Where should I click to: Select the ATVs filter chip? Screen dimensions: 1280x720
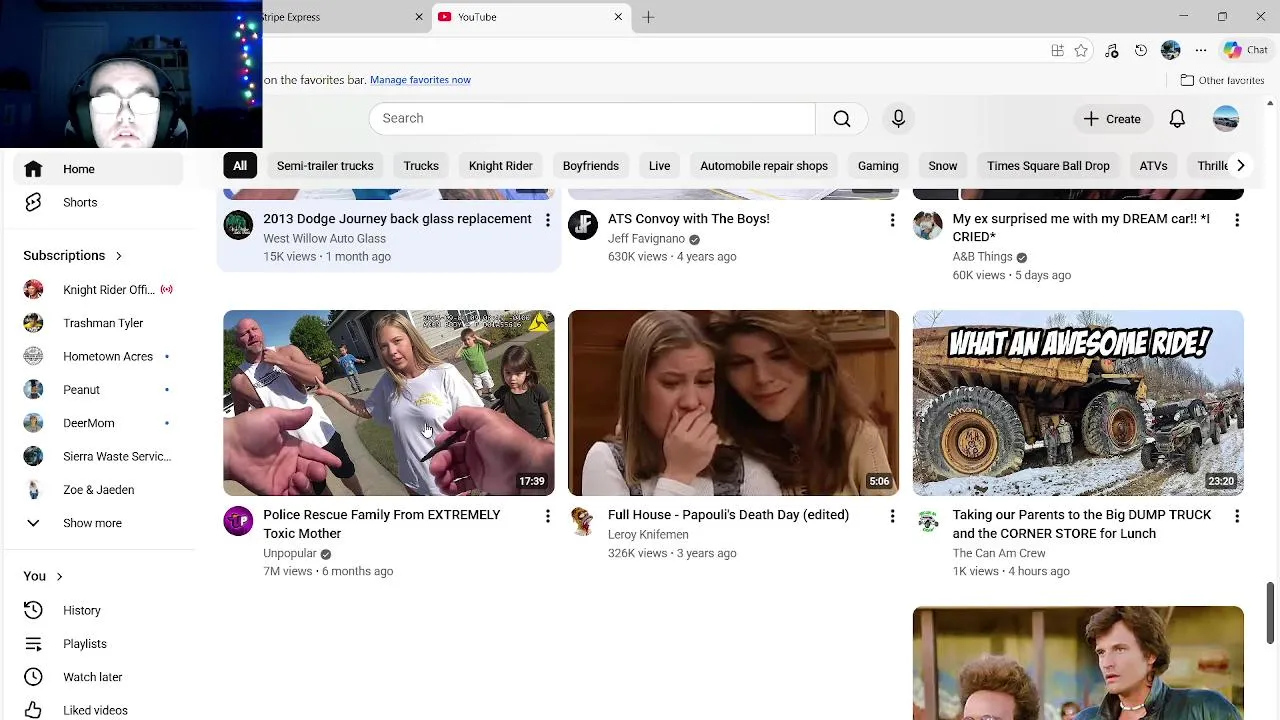pos(1153,166)
